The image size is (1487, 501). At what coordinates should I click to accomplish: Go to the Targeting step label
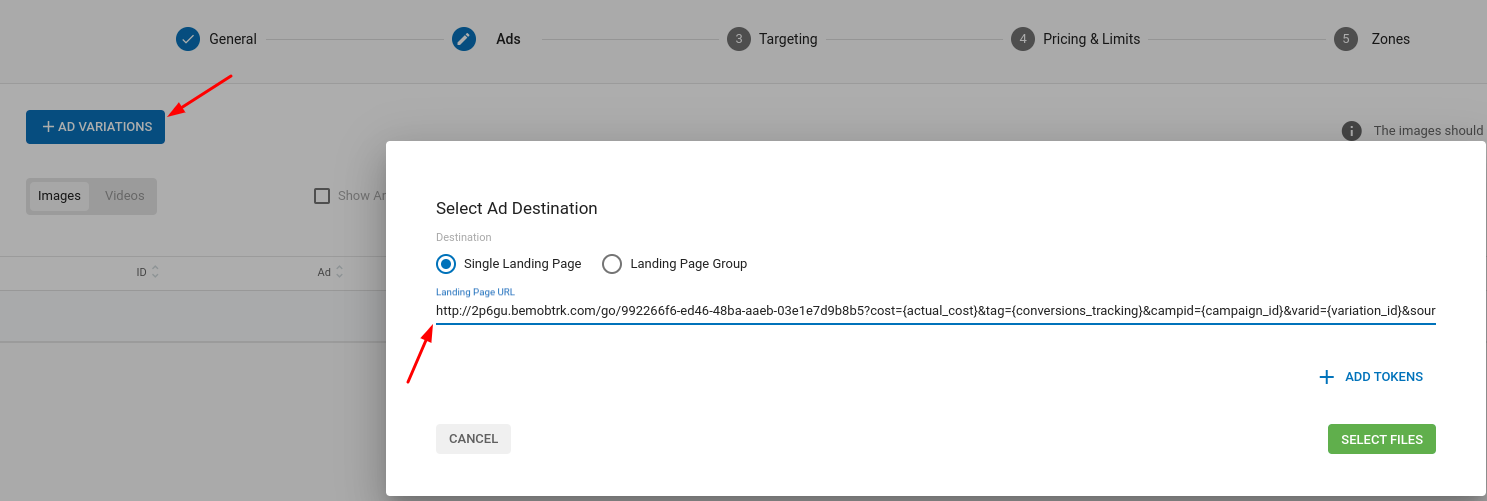788,39
